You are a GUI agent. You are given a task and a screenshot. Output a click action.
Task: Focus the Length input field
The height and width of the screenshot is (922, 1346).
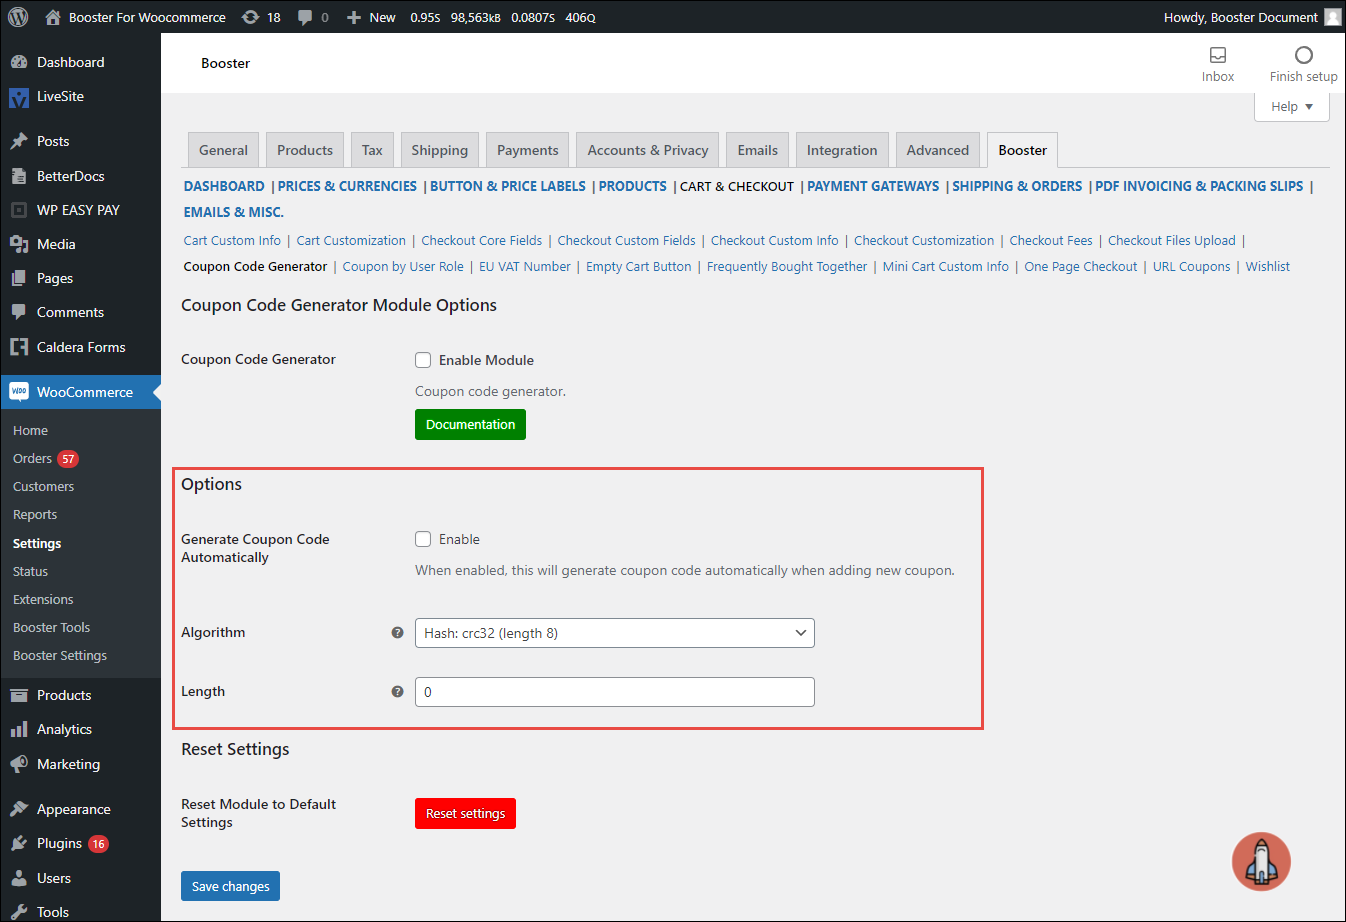tap(614, 692)
